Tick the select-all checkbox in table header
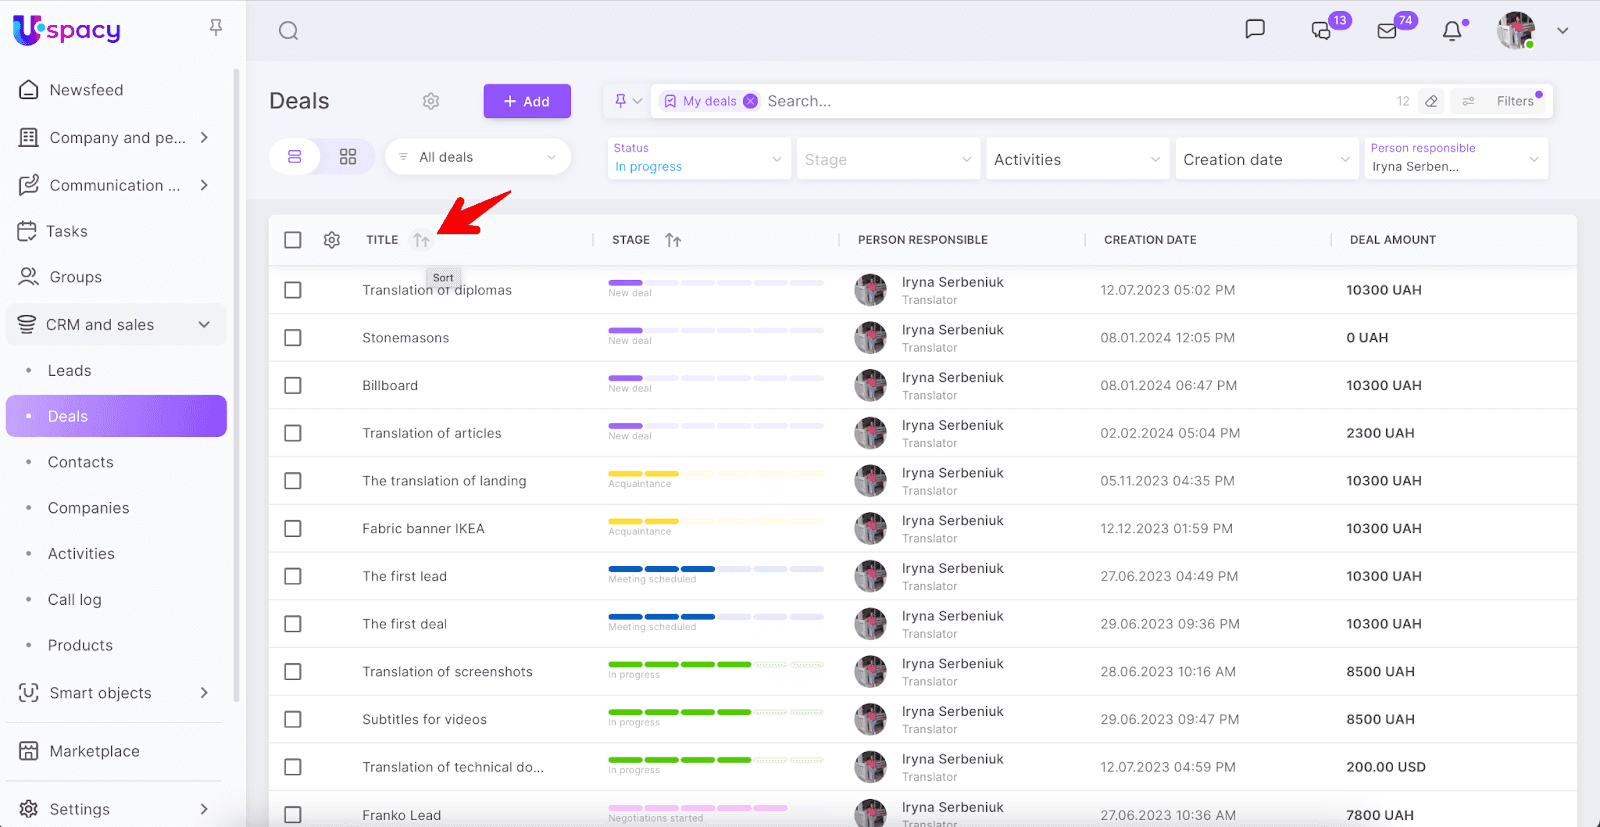1600x827 pixels. tap(293, 240)
